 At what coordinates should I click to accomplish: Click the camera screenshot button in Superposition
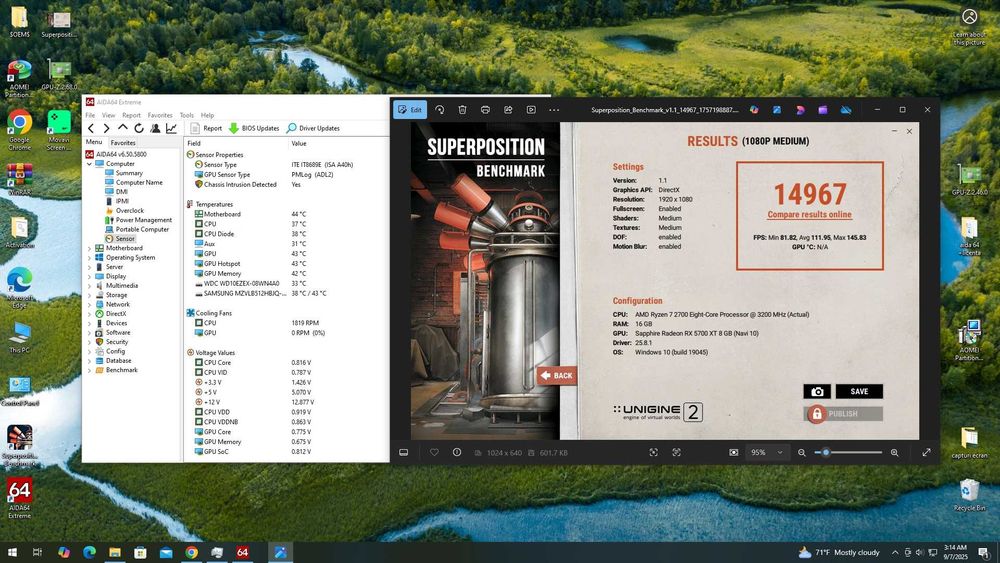pyautogui.click(x=817, y=391)
